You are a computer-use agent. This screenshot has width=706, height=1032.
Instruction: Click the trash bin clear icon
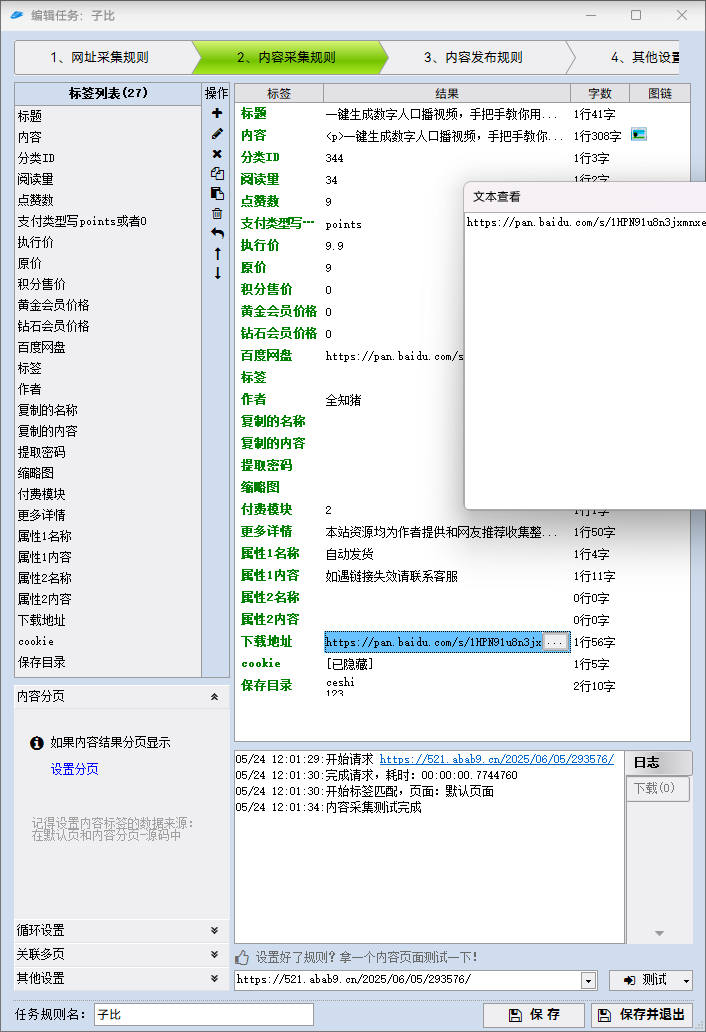[x=217, y=213]
